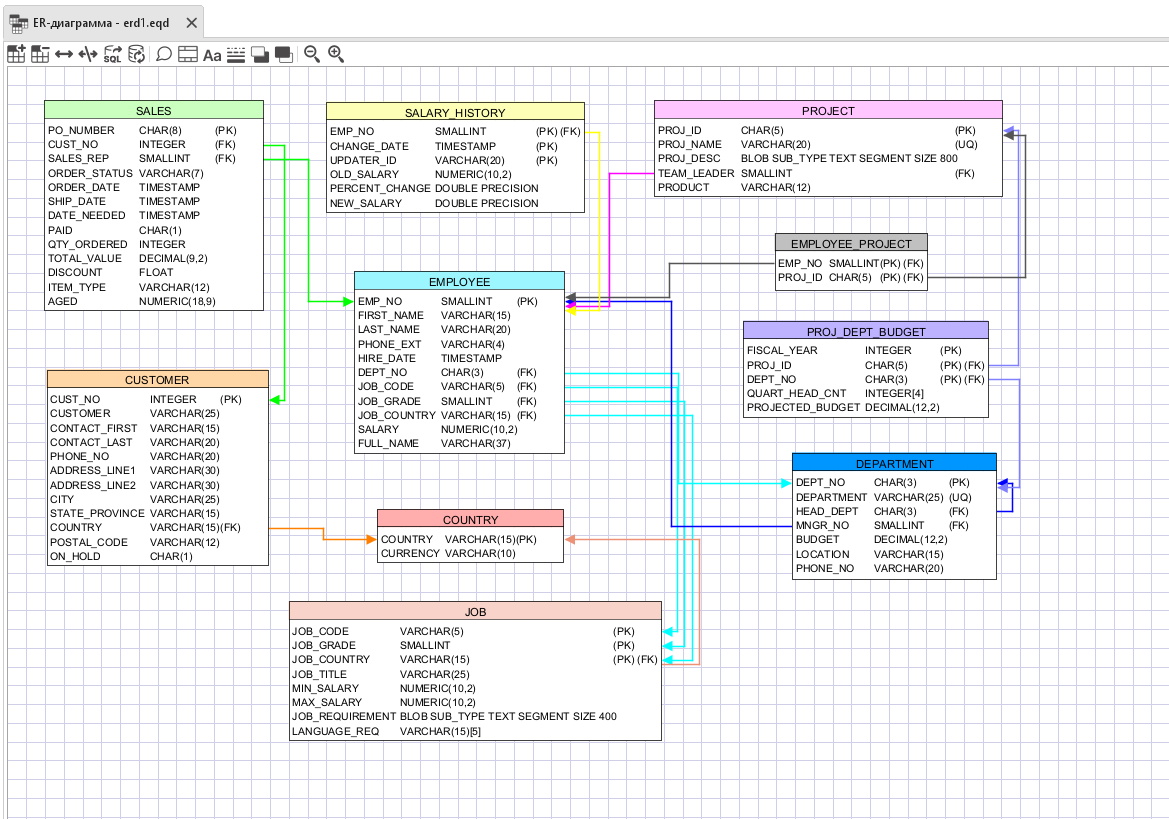Click the add table icon
Screen dimensions: 1169x819
click(x=16, y=54)
